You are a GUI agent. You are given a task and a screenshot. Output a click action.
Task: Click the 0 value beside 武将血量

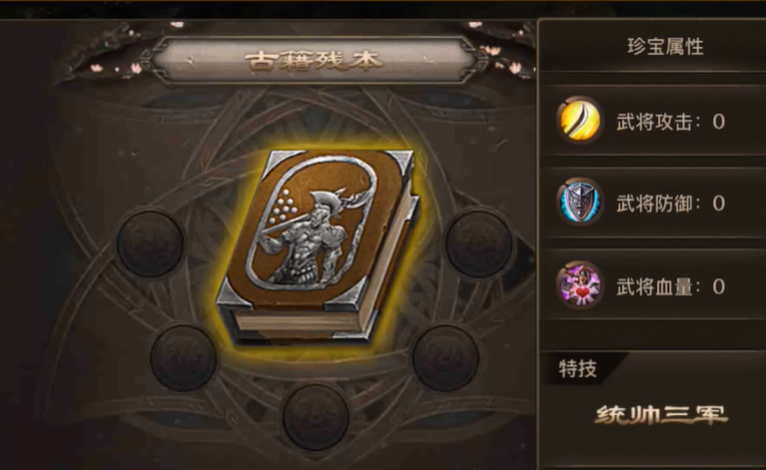pos(718,287)
